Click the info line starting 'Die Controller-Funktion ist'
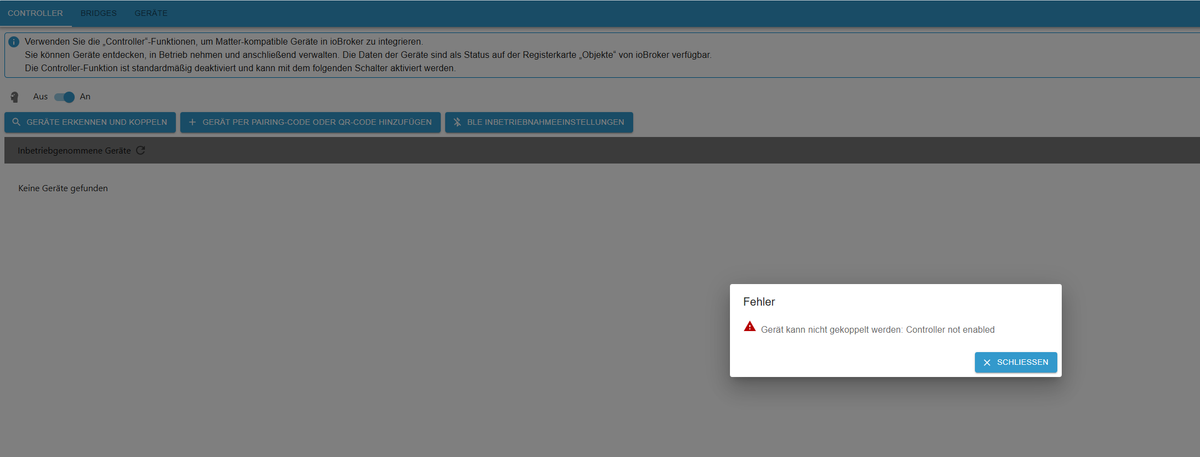The width and height of the screenshot is (1200, 457). tap(240, 68)
